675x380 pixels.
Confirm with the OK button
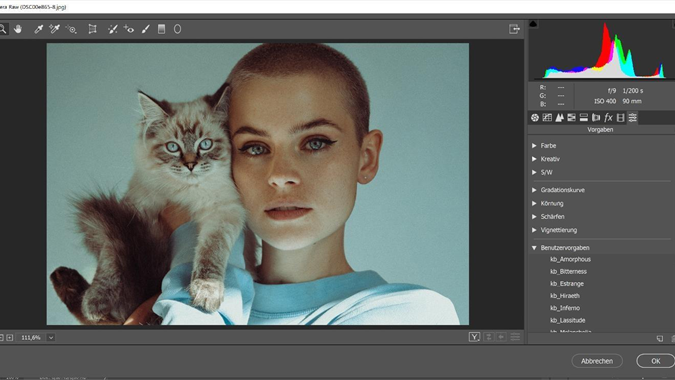pos(655,361)
